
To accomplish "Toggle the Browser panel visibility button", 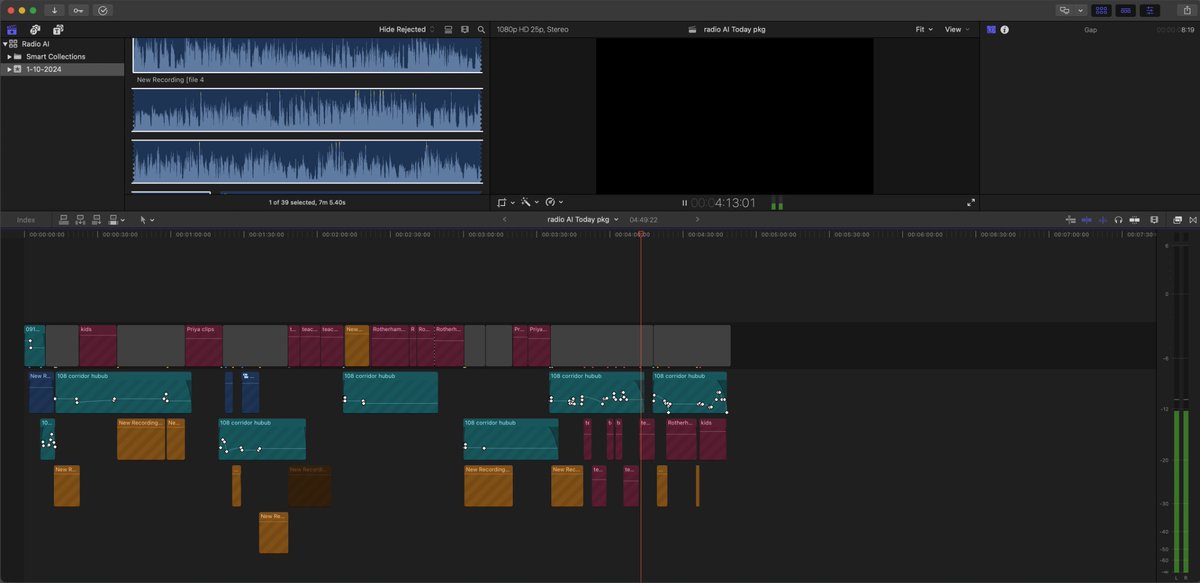I will [1101, 10].
